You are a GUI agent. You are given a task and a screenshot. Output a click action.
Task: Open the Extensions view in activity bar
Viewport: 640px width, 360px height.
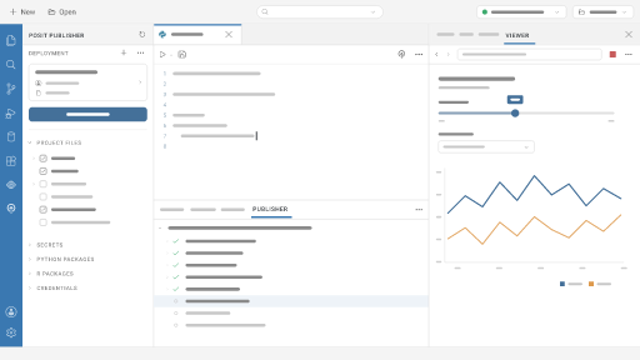click(11, 161)
